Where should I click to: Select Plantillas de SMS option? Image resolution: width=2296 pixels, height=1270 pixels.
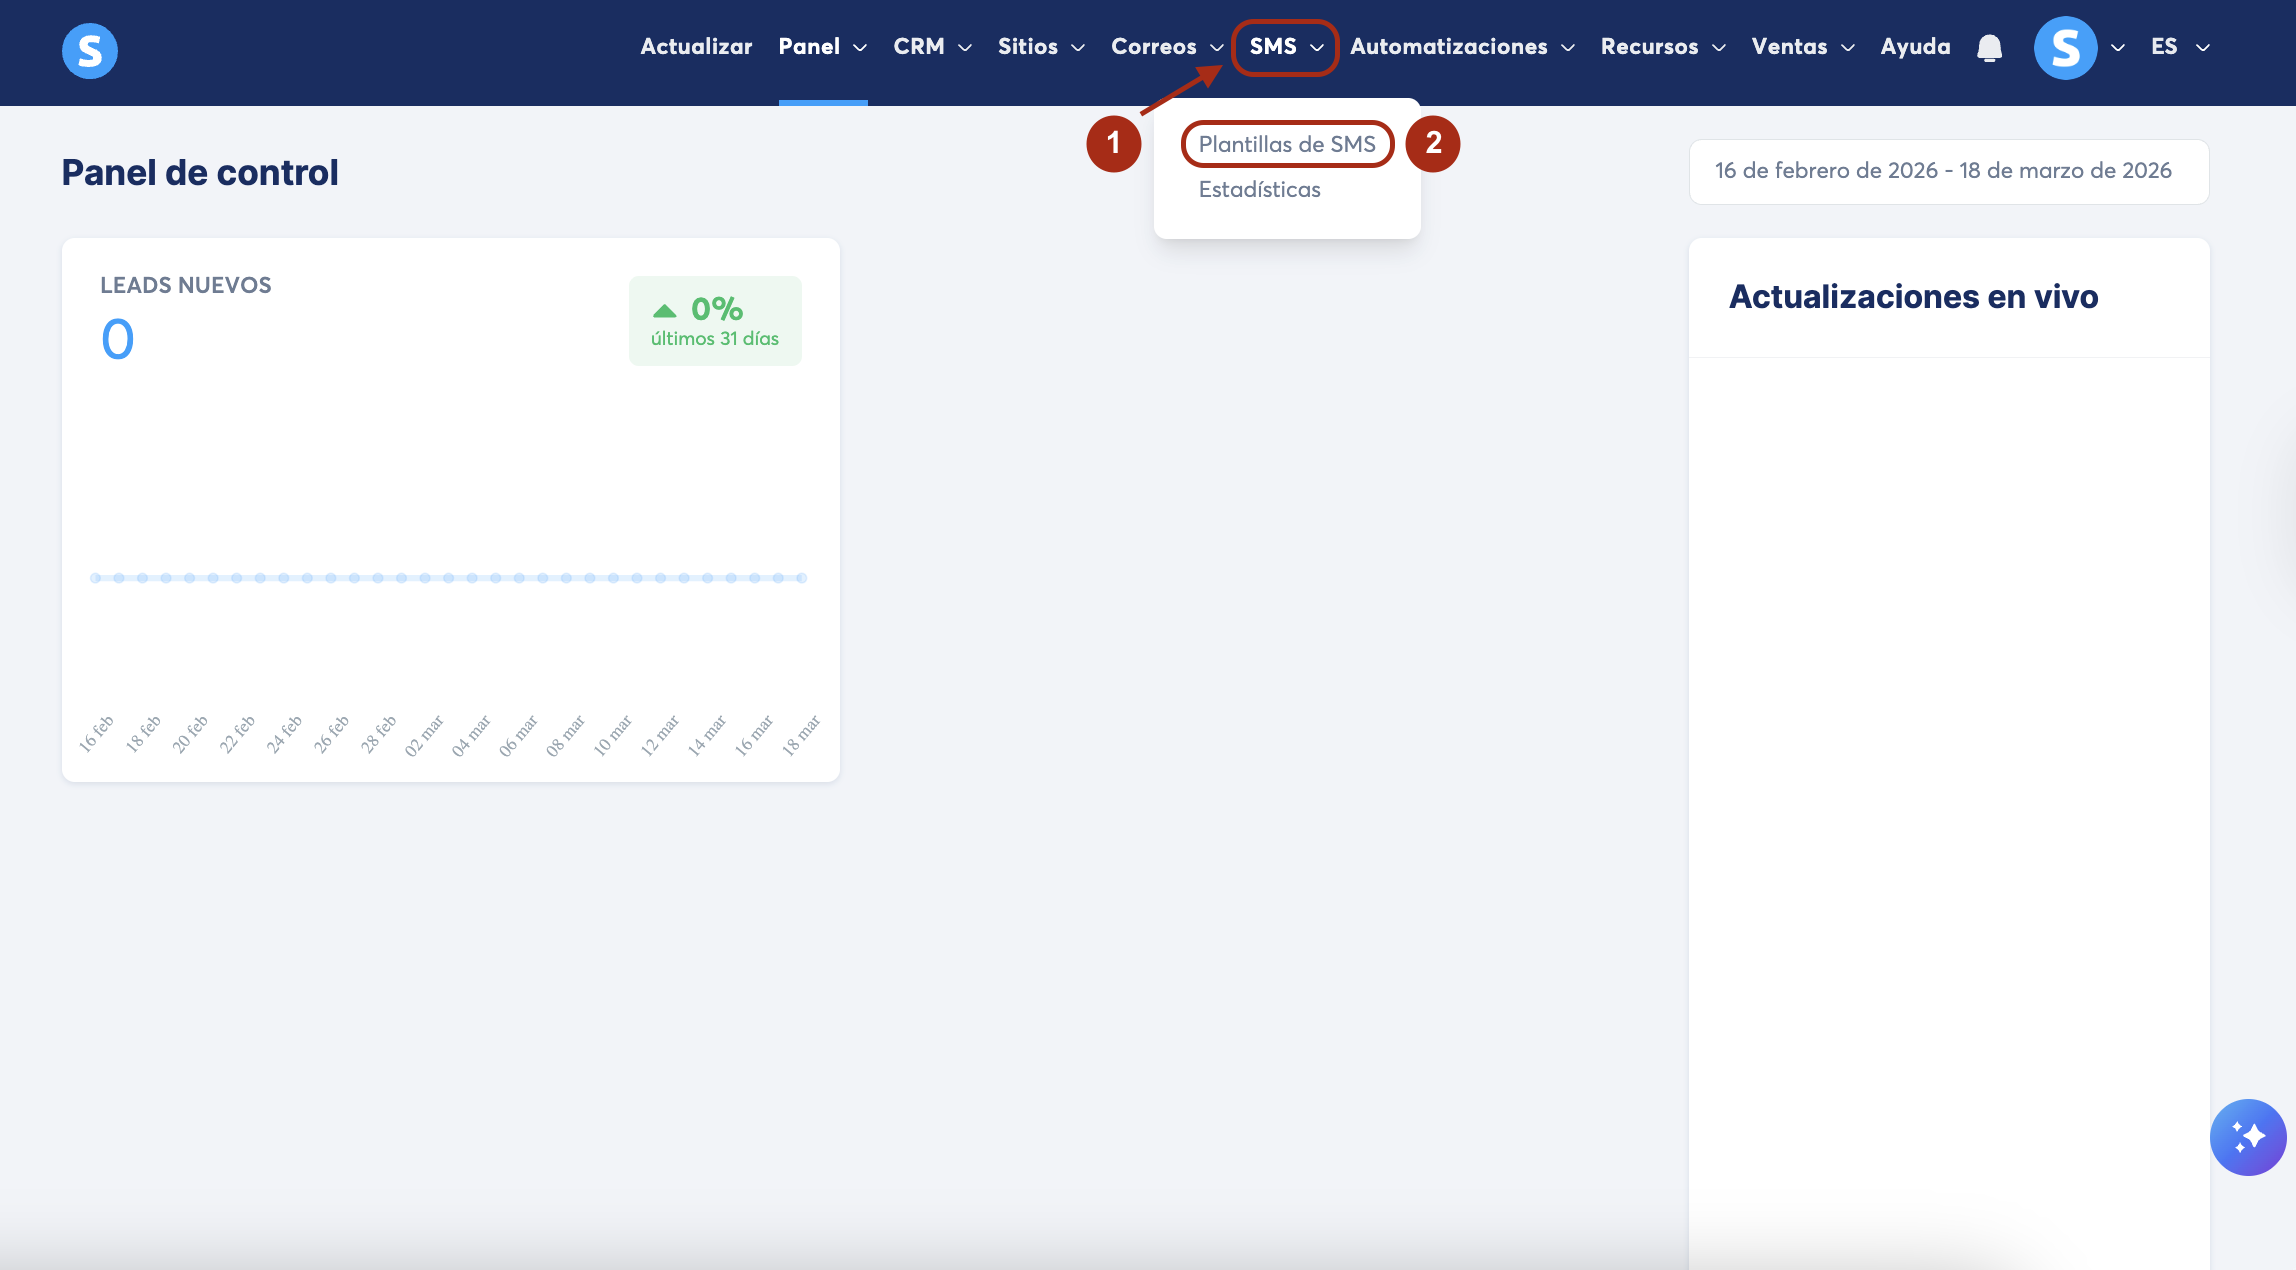pyautogui.click(x=1287, y=144)
